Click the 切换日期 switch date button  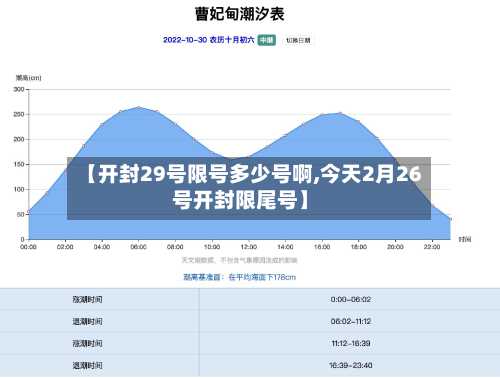[298, 40]
